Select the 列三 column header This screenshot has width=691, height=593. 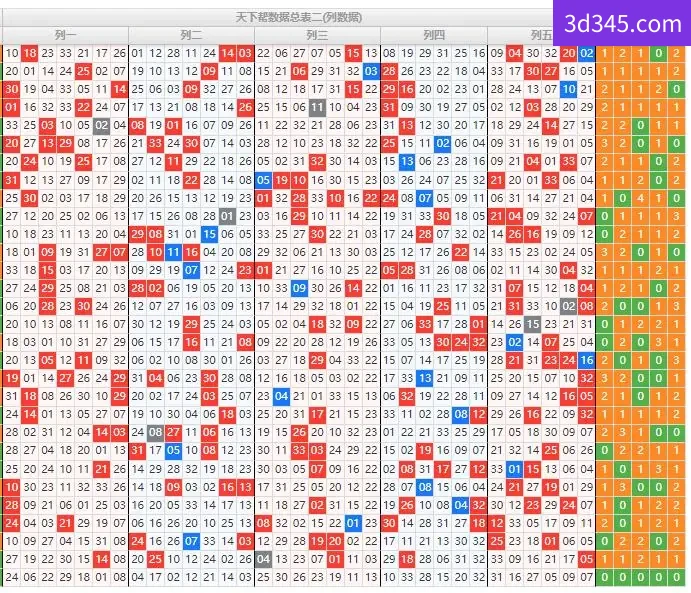click(x=317, y=35)
